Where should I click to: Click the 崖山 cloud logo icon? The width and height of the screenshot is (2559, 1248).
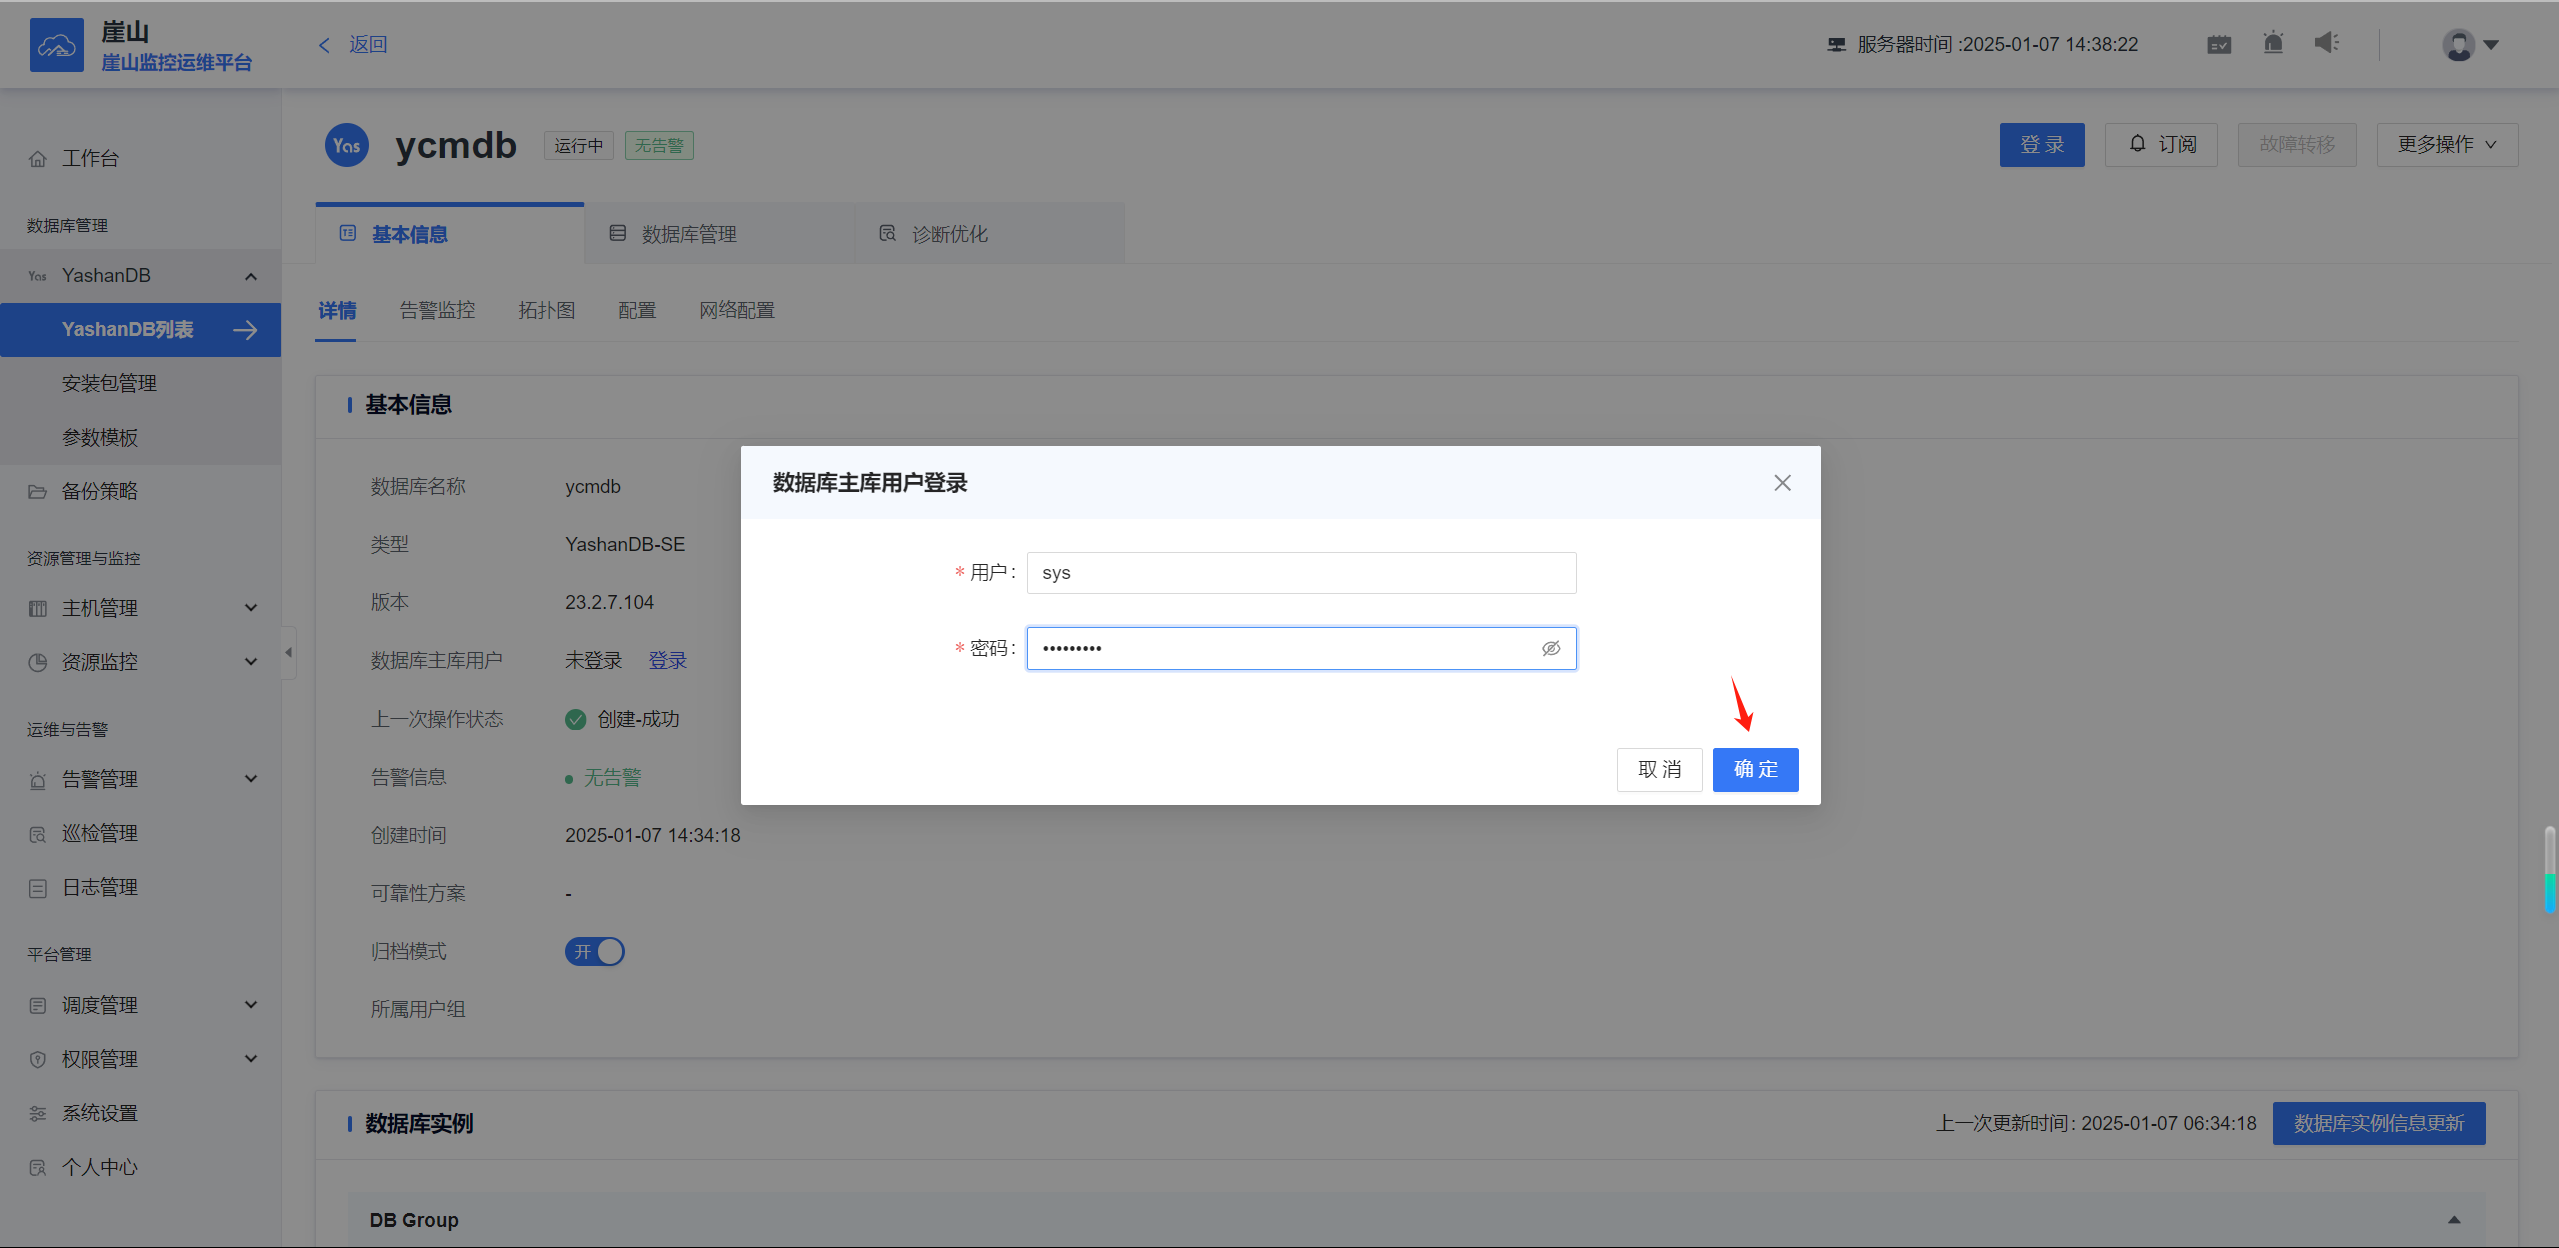[56, 45]
